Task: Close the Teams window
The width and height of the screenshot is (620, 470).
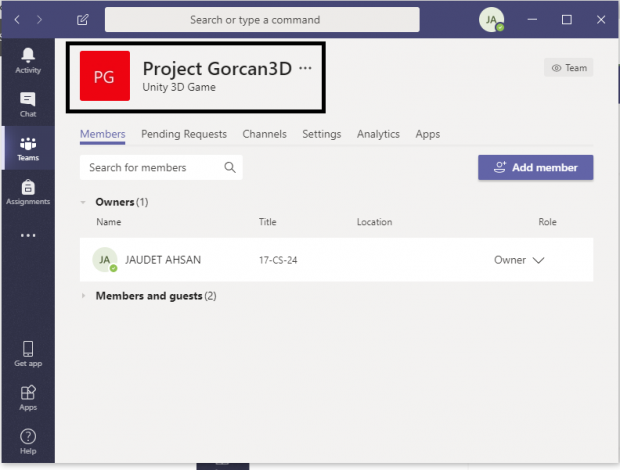Action: tap(601, 19)
